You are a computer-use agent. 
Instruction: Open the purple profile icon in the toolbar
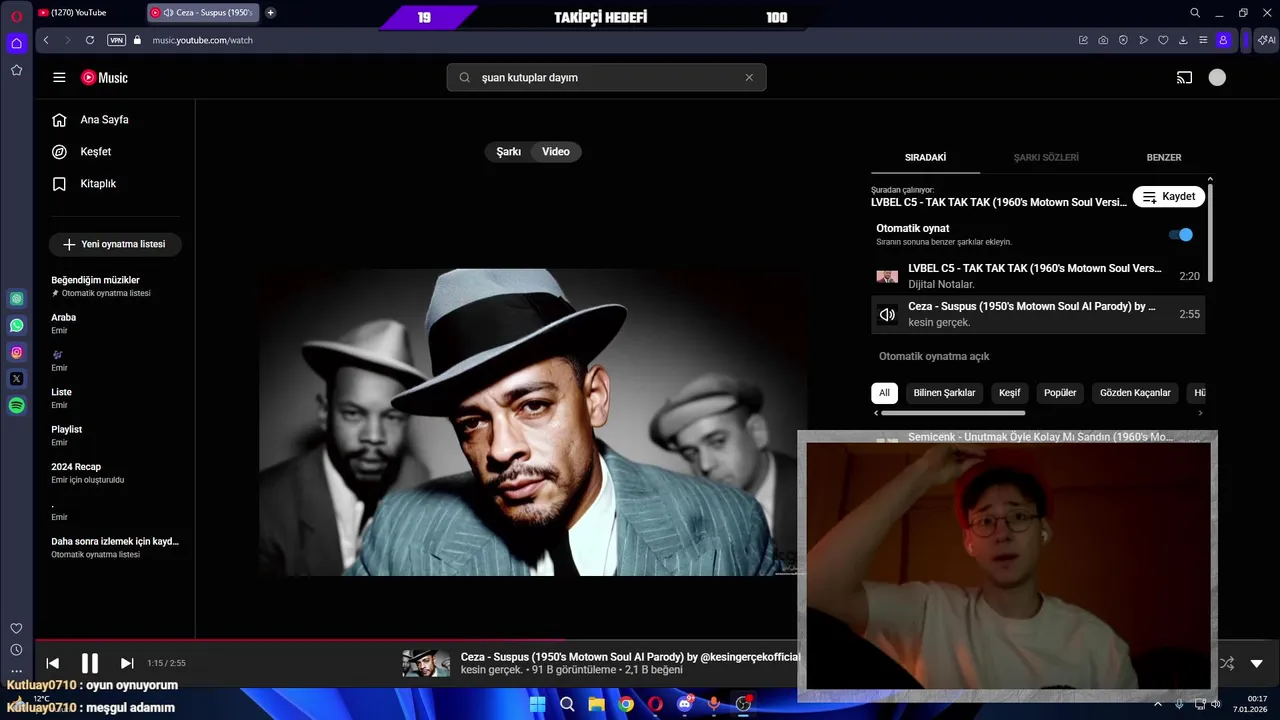(1223, 40)
